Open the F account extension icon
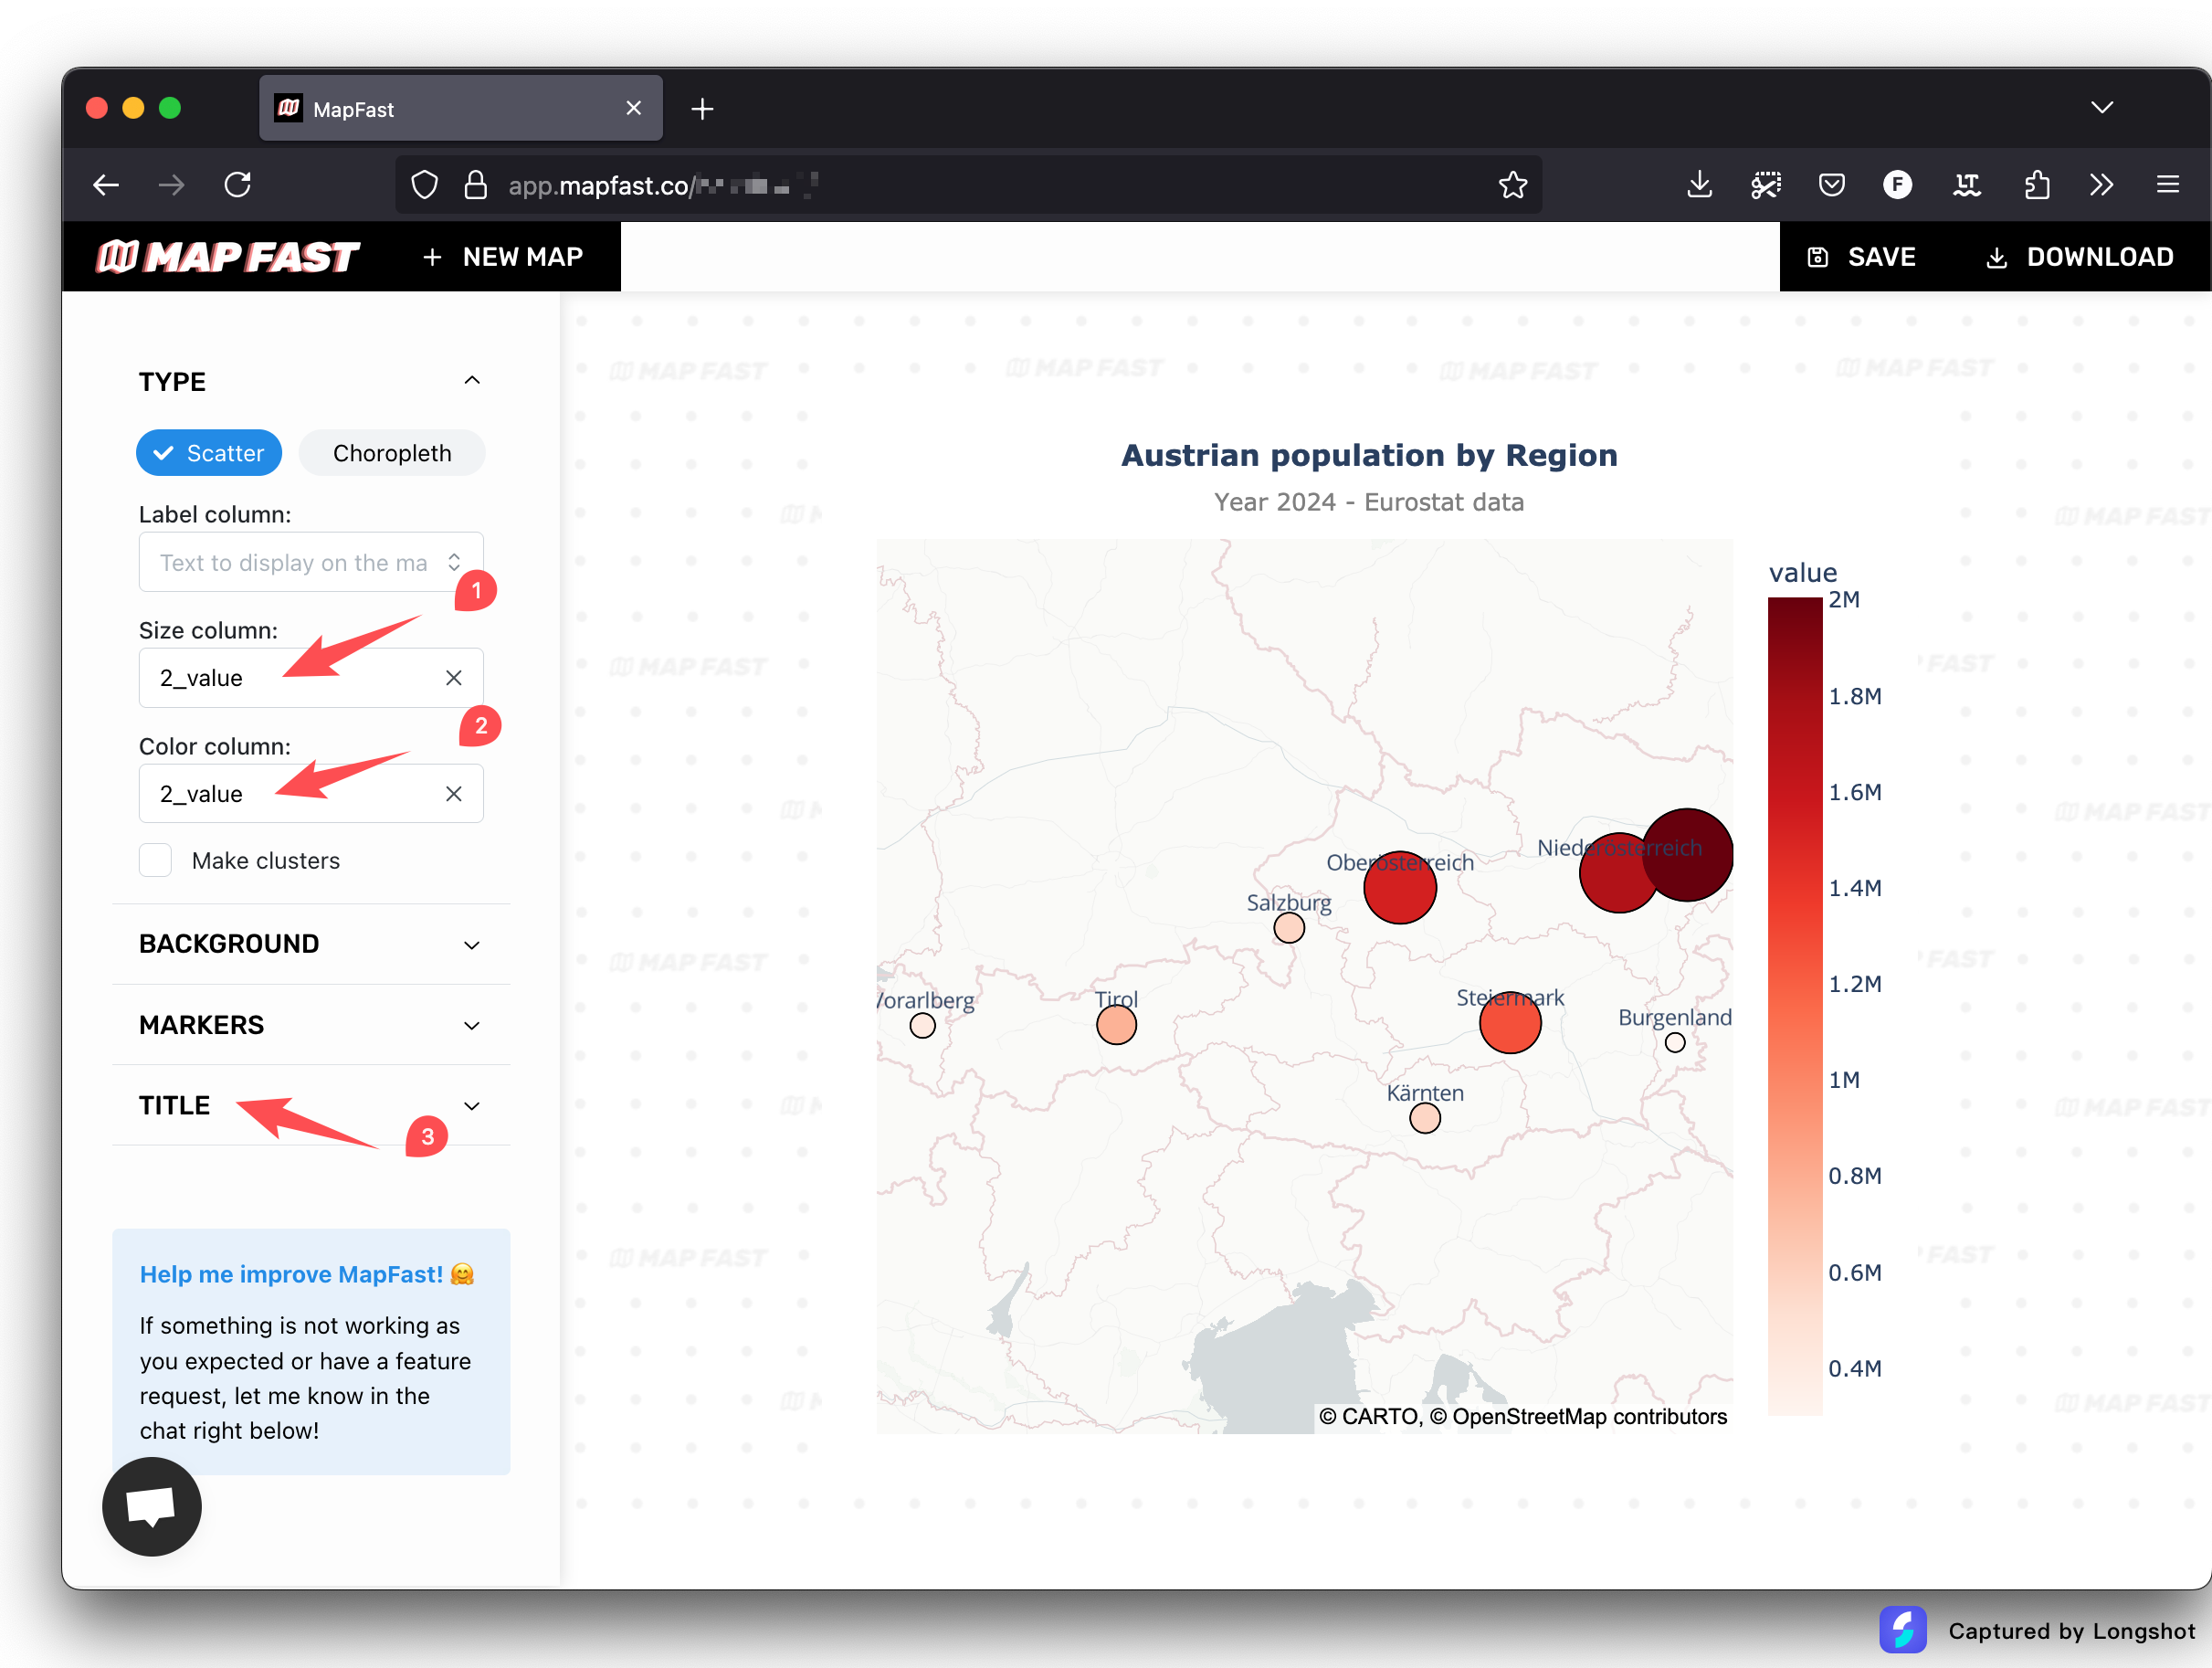 click(x=1897, y=185)
